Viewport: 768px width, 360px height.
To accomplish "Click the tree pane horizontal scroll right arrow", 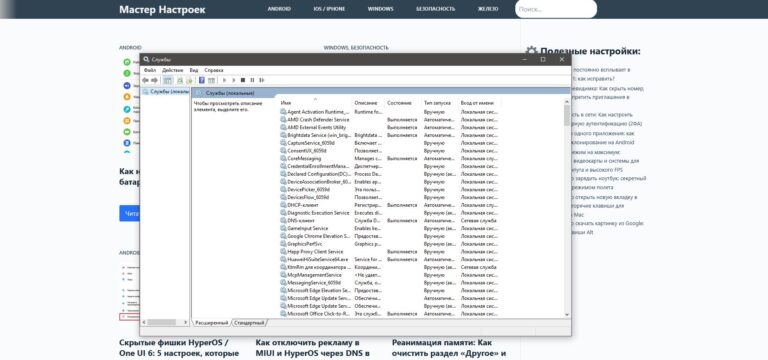I will point(186,322).
